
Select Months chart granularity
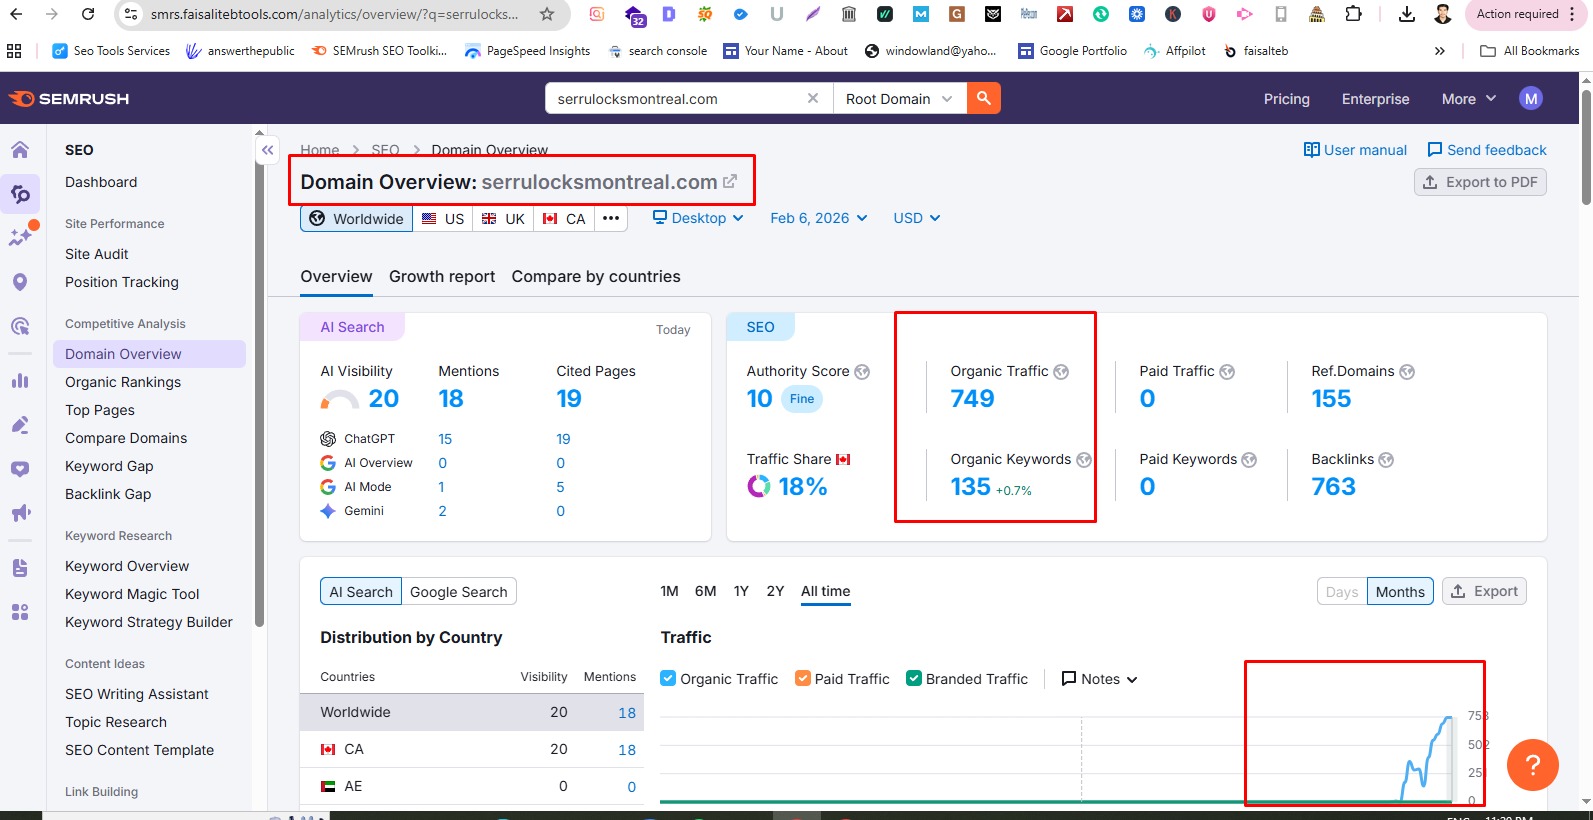click(1400, 592)
